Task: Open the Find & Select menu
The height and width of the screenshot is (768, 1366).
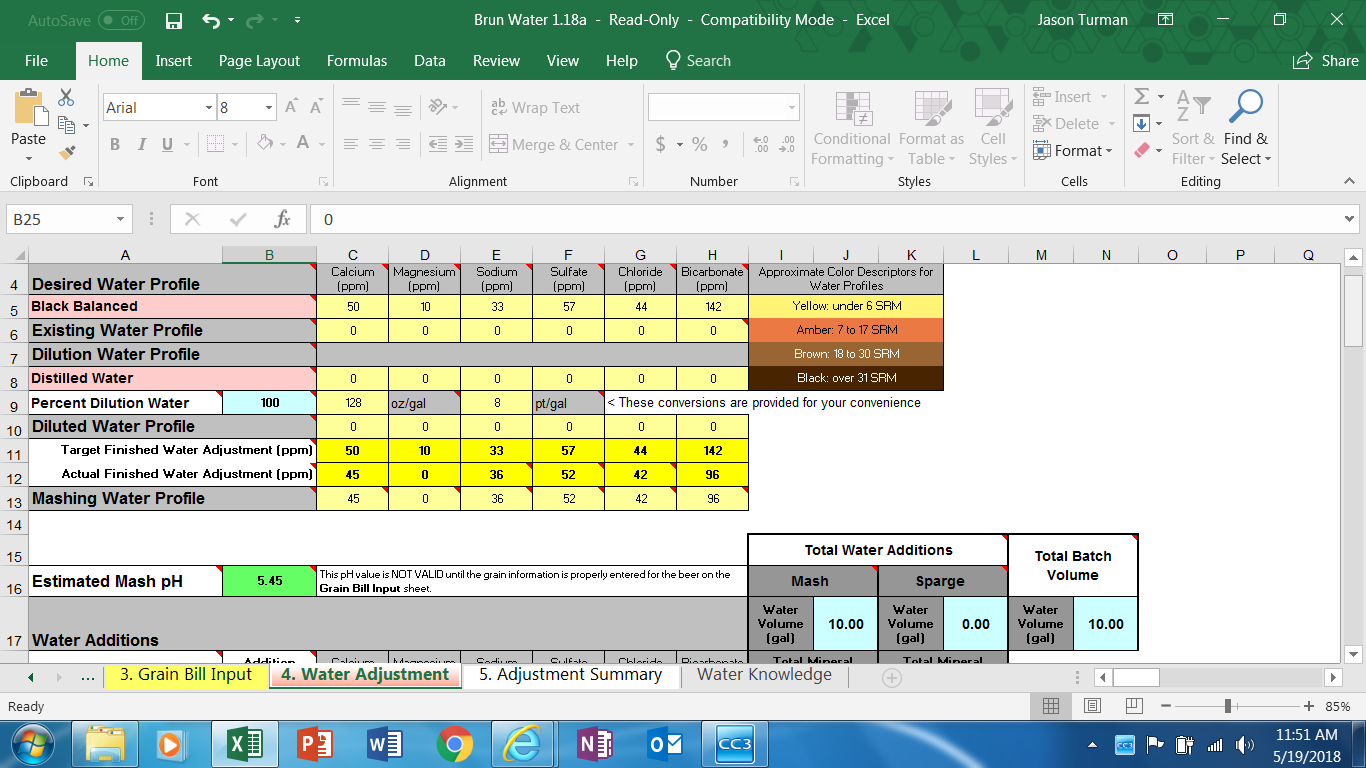Action: pyautogui.click(x=1246, y=128)
